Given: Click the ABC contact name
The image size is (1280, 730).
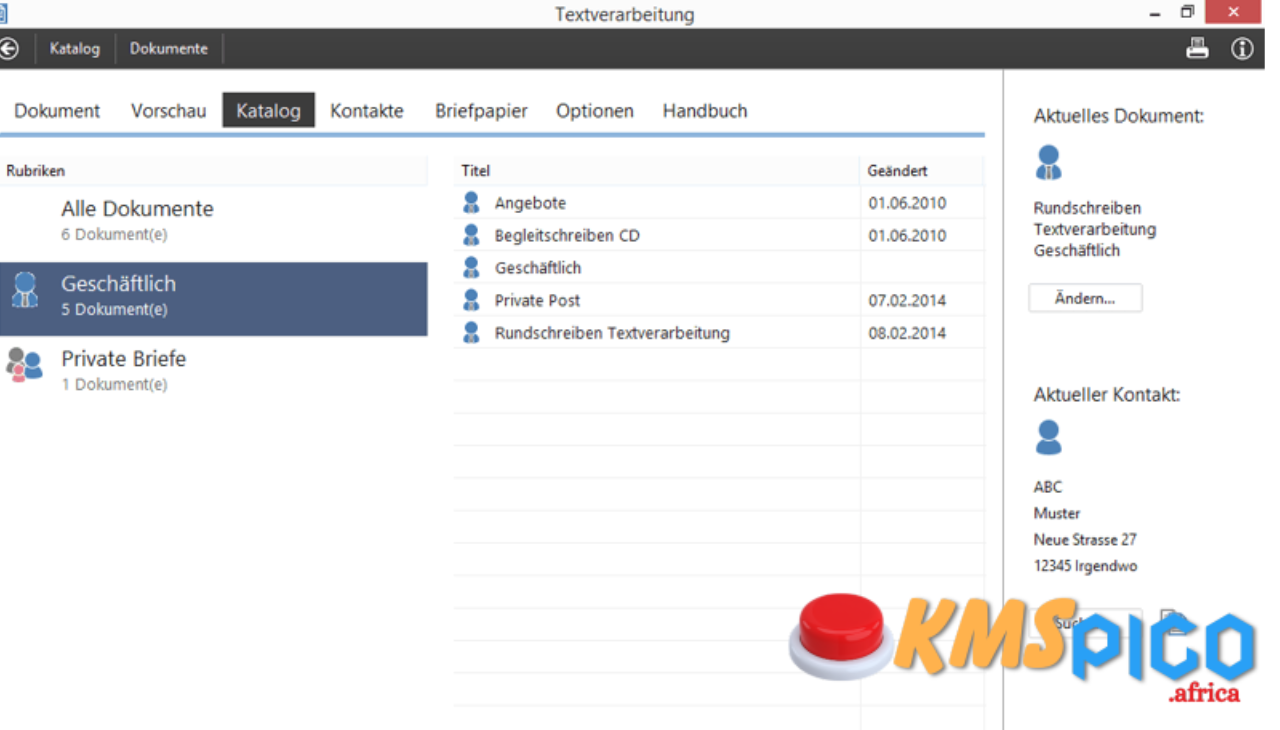Looking at the screenshot, I should click(x=1048, y=487).
